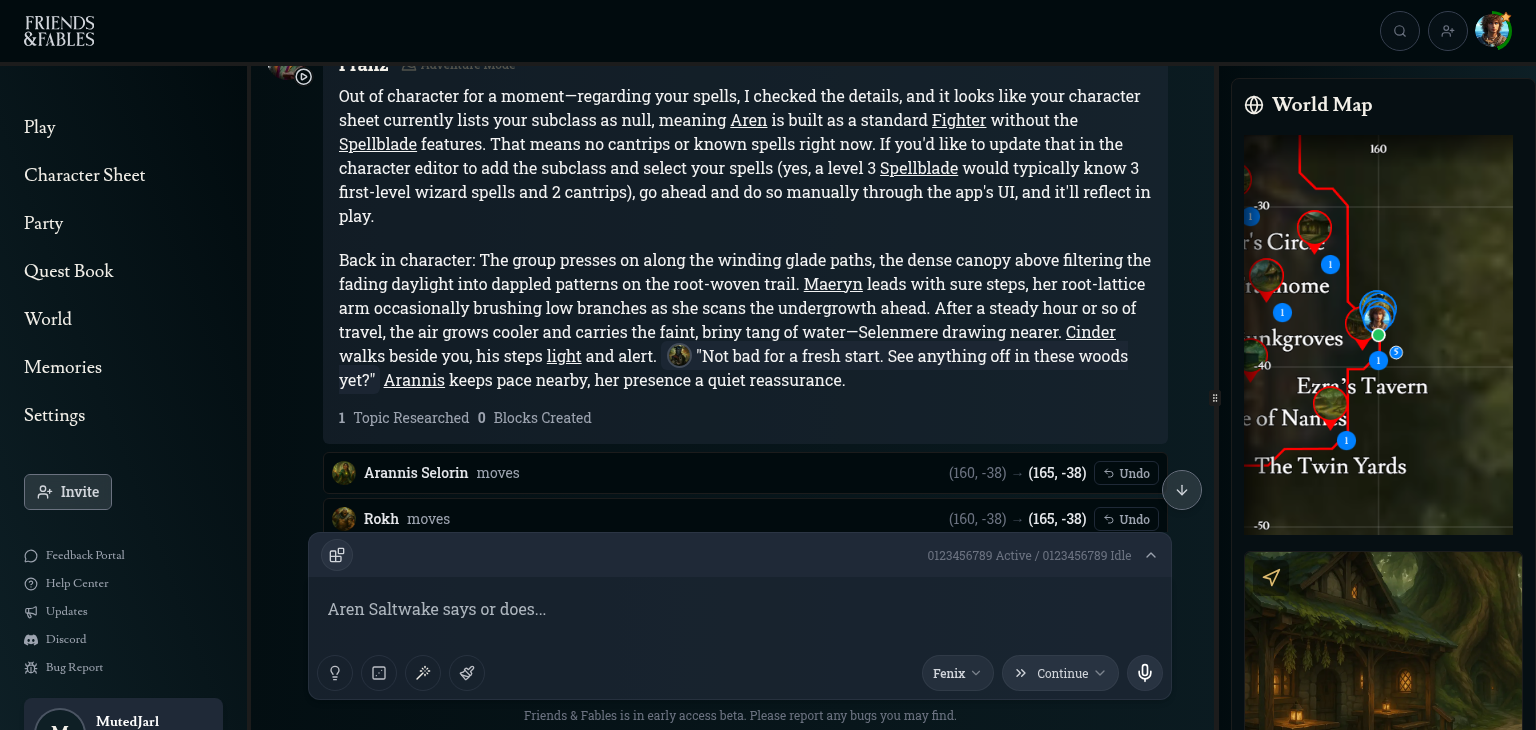Open the Discord link
This screenshot has width=1536, height=730.
(x=66, y=639)
